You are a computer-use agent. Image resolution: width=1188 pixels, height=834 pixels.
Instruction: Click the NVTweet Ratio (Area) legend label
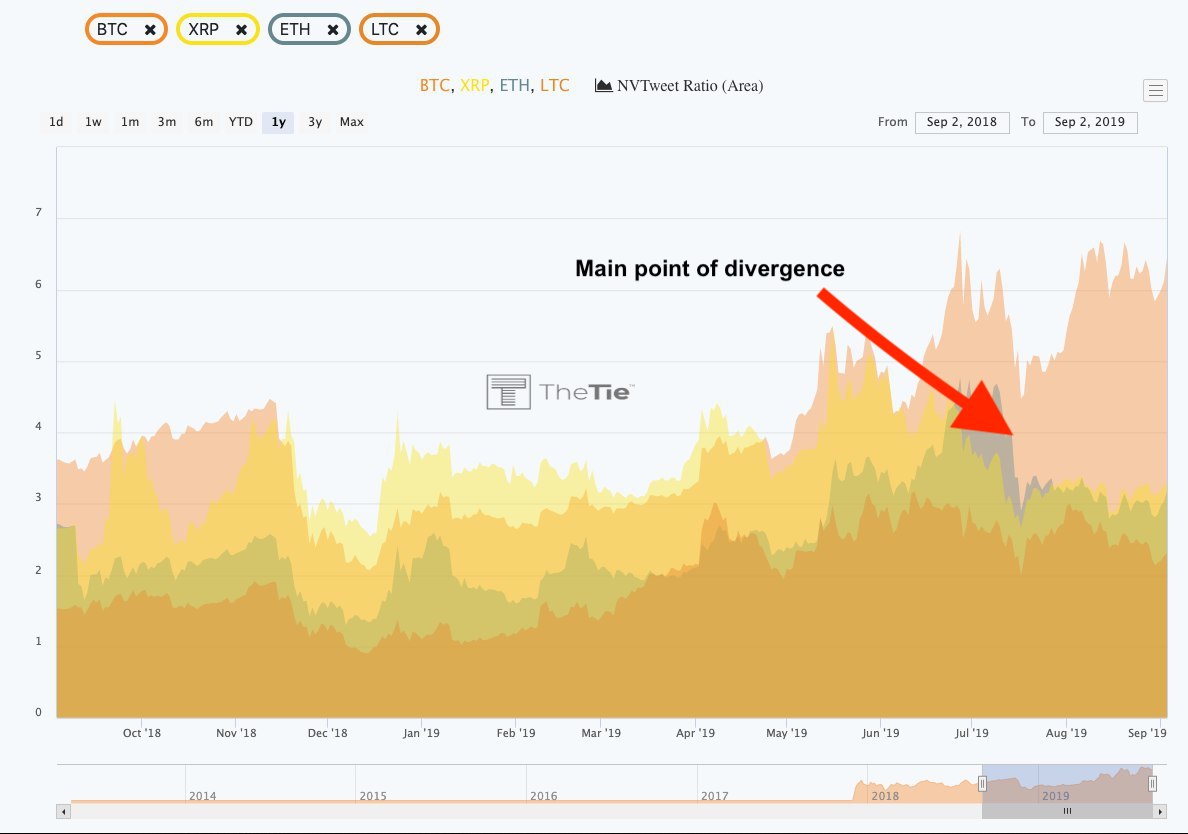pyautogui.click(x=690, y=86)
